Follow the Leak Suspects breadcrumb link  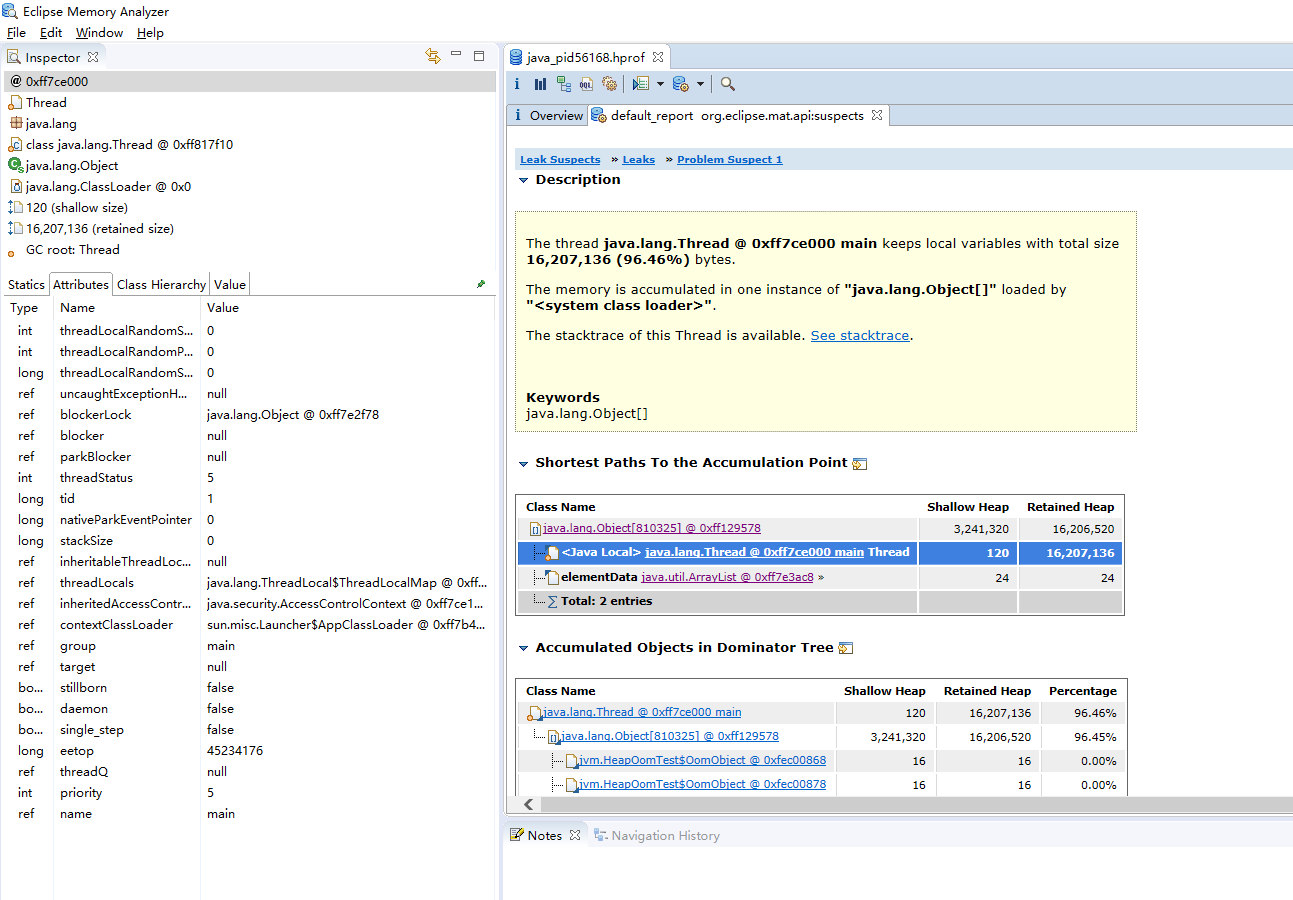(560, 160)
